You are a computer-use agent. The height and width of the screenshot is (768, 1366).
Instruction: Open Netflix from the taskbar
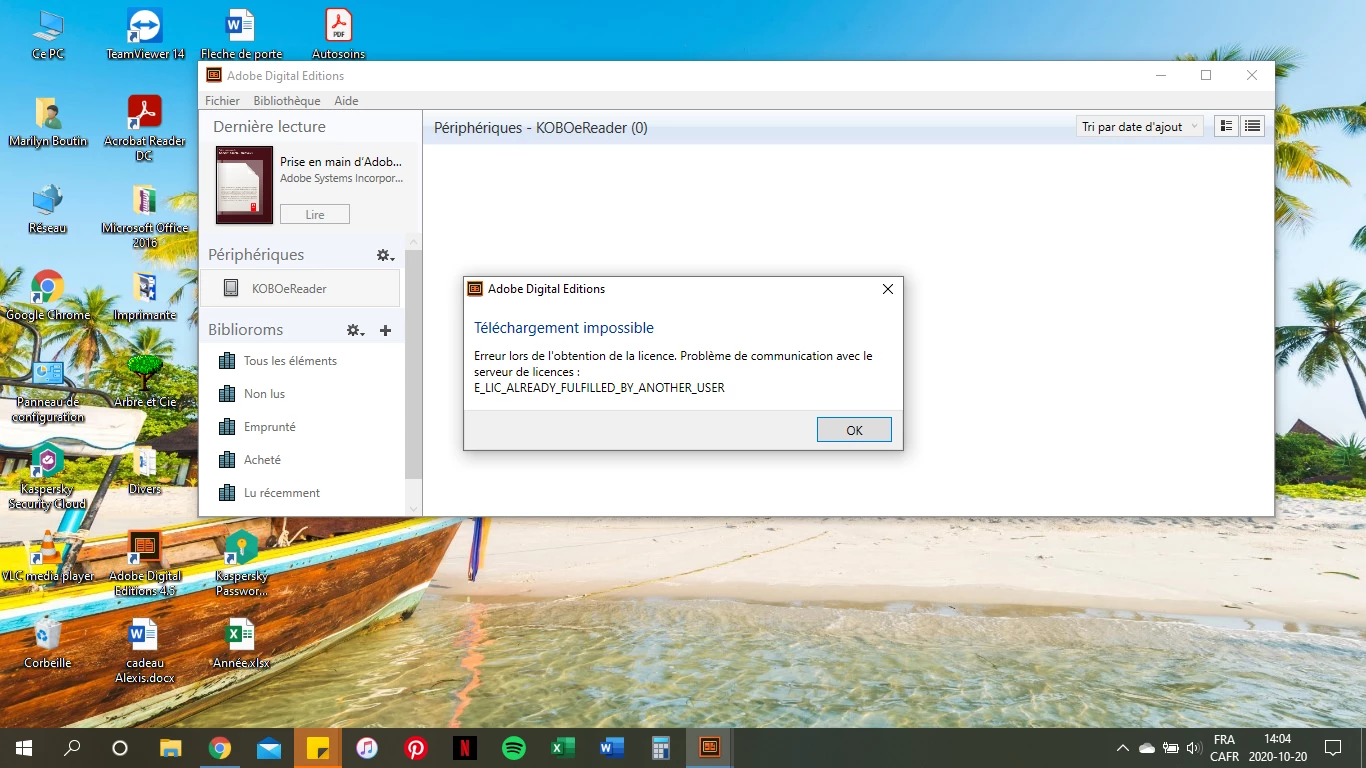[465, 747]
